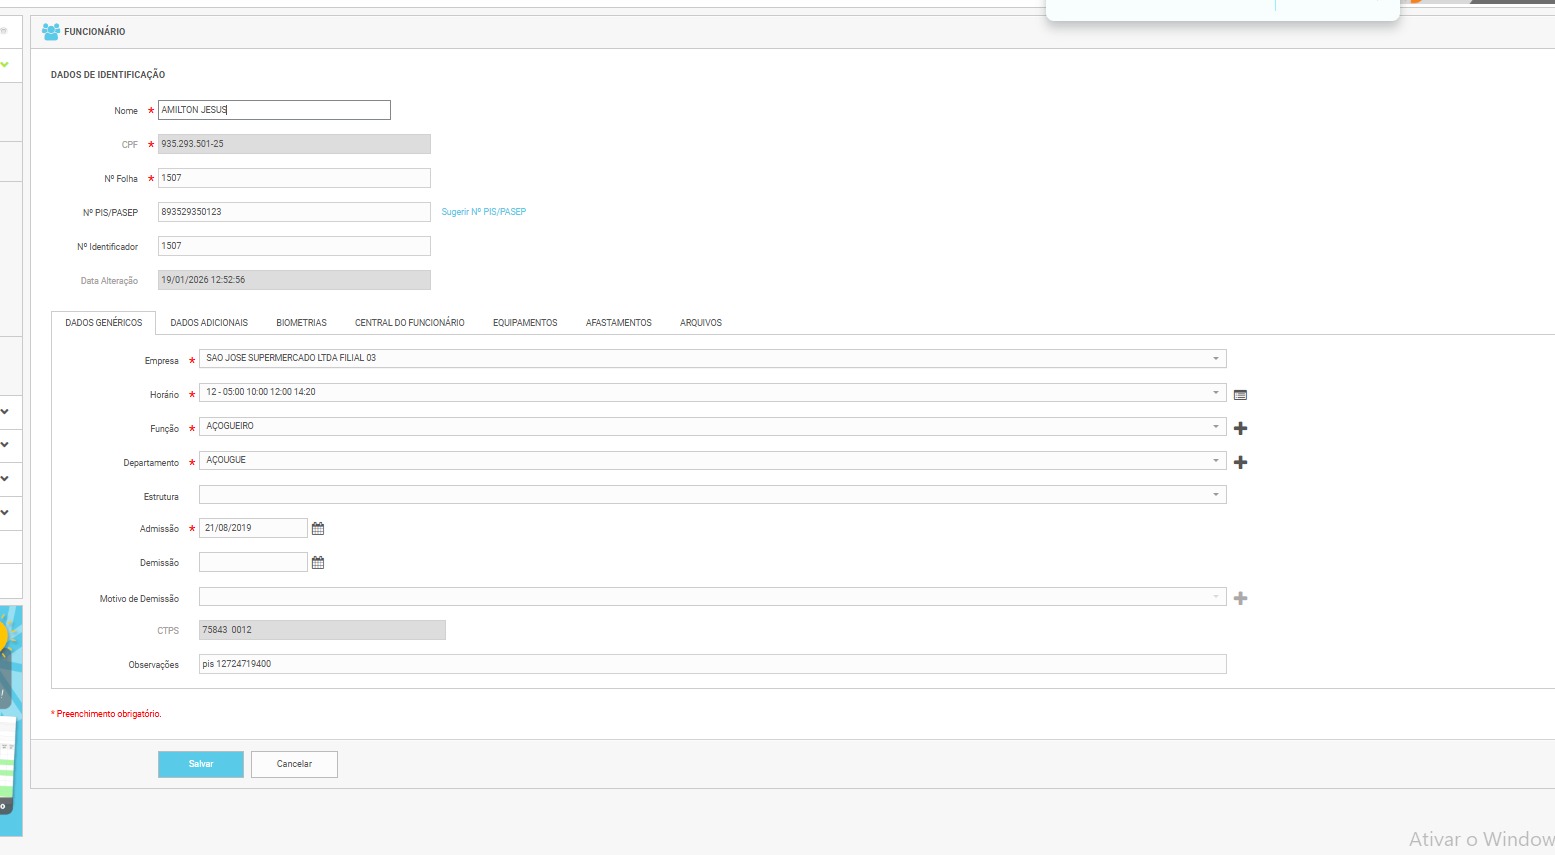Open the Biometrias tab
The height and width of the screenshot is (855, 1555).
pyautogui.click(x=301, y=323)
